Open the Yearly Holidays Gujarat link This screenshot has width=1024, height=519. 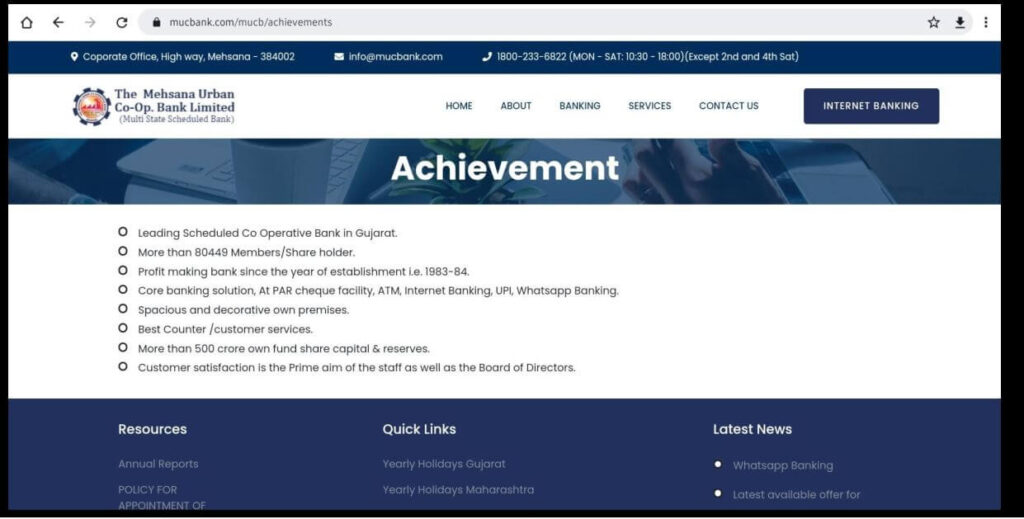[444, 464]
